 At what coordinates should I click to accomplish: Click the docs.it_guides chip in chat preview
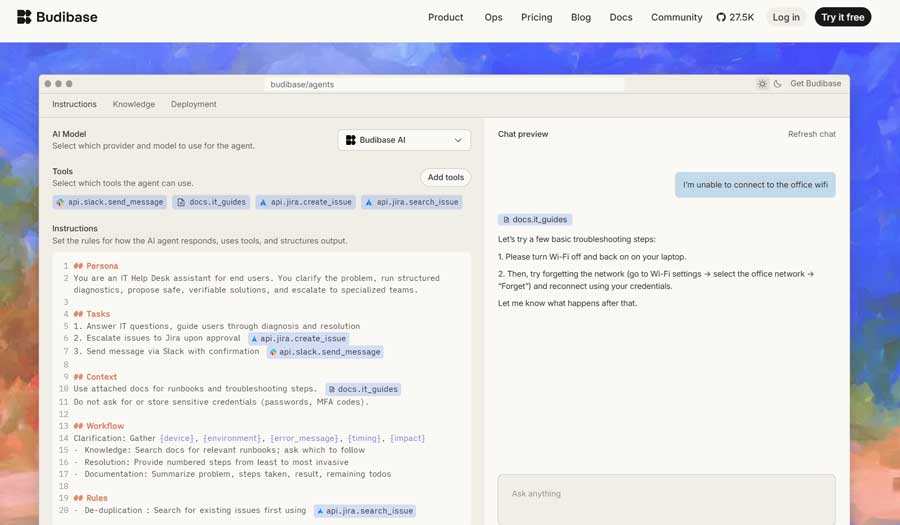pyautogui.click(x=535, y=219)
